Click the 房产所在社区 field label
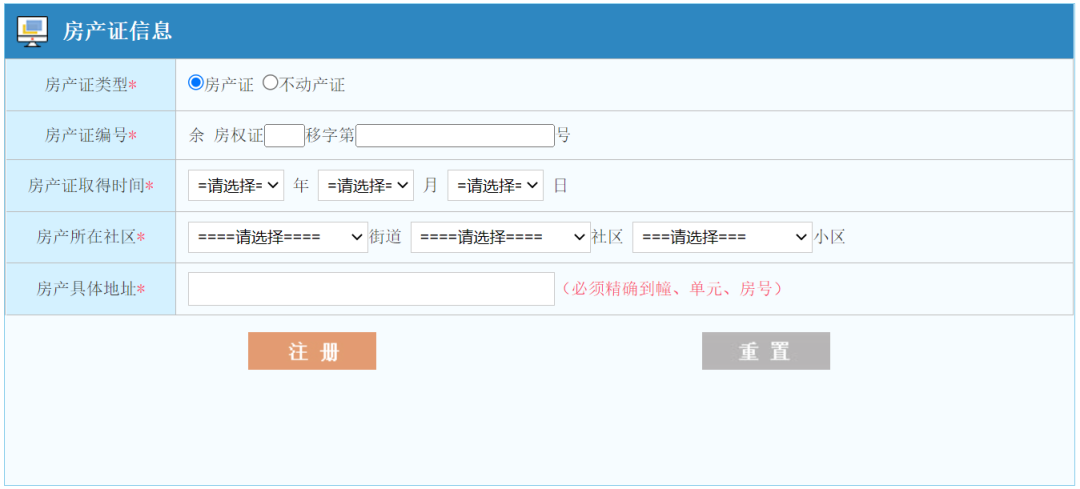This screenshot has width=1080, height=489. coord(90,237)
